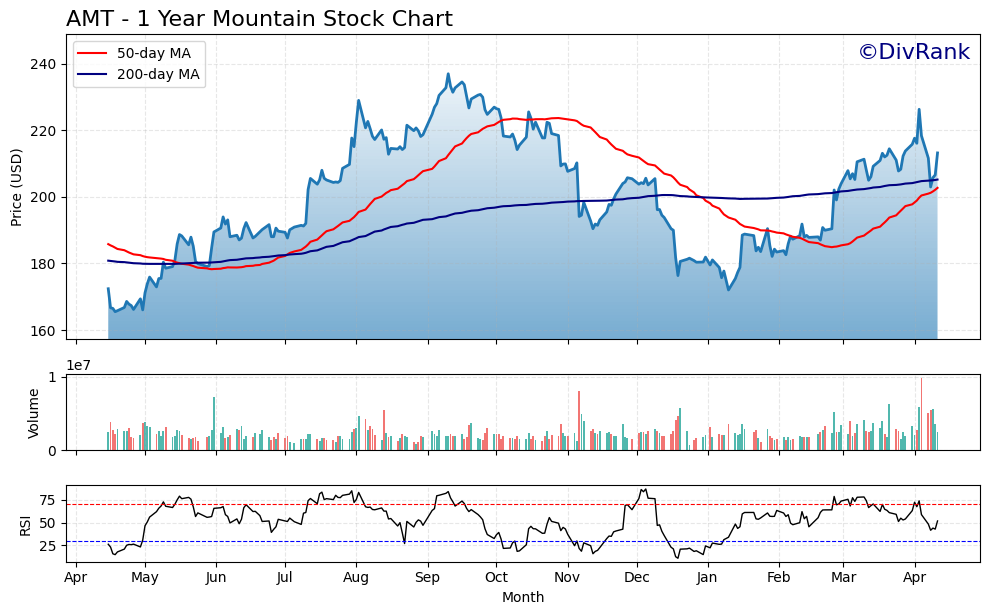Click the "Aug" month tick label
The height and width of the screenshot is (615, 989).
(356, 578)
